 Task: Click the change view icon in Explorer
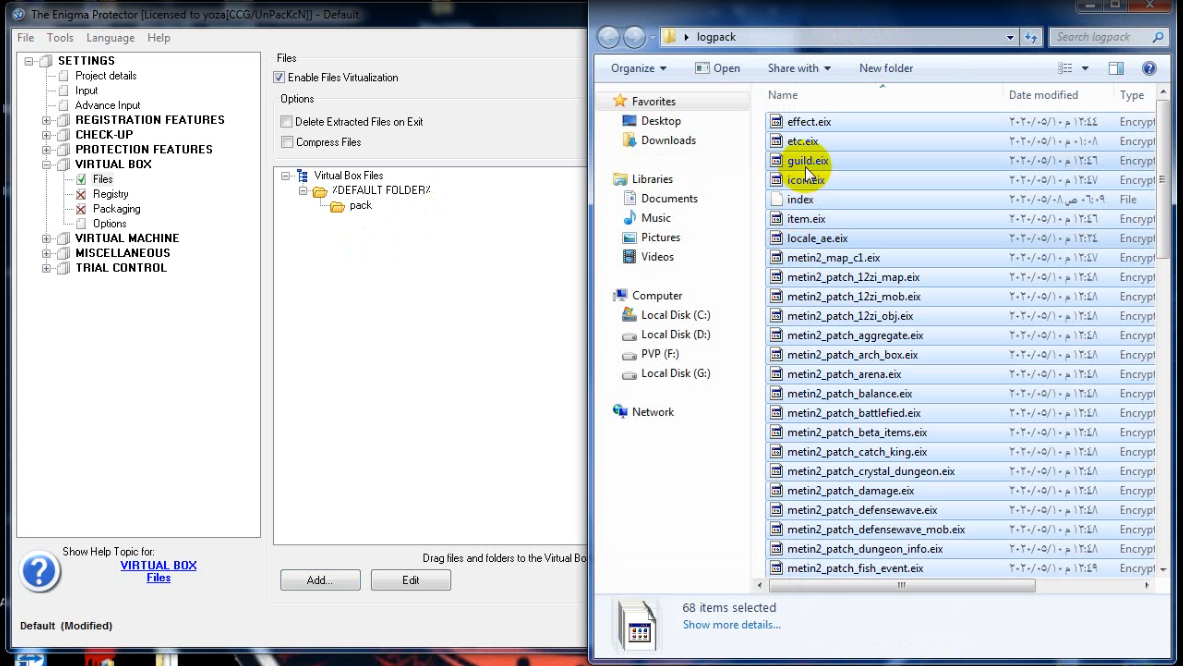point(1065,69)
